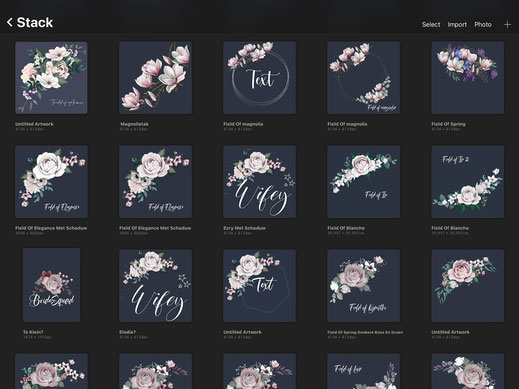Image resolution: width=519 pixels, height=389 pixels.
Task: Open Field Of Spring Donkere Roos En Groen thumbnail
Action: coord(363,286)
